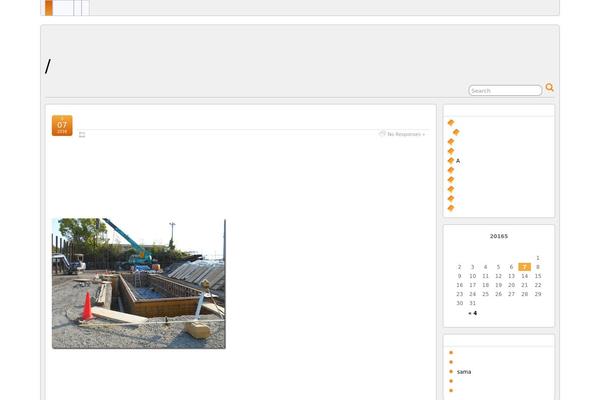Click calendar day 12

tap(498, 276)
